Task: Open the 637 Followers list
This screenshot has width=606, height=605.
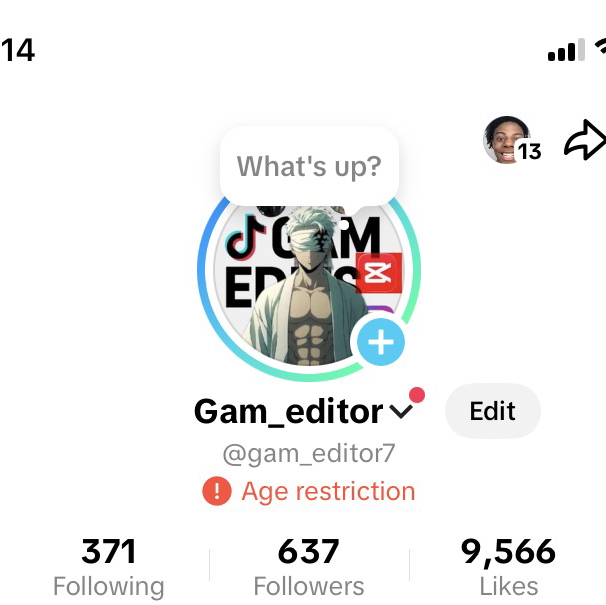Action: point(309,567)
